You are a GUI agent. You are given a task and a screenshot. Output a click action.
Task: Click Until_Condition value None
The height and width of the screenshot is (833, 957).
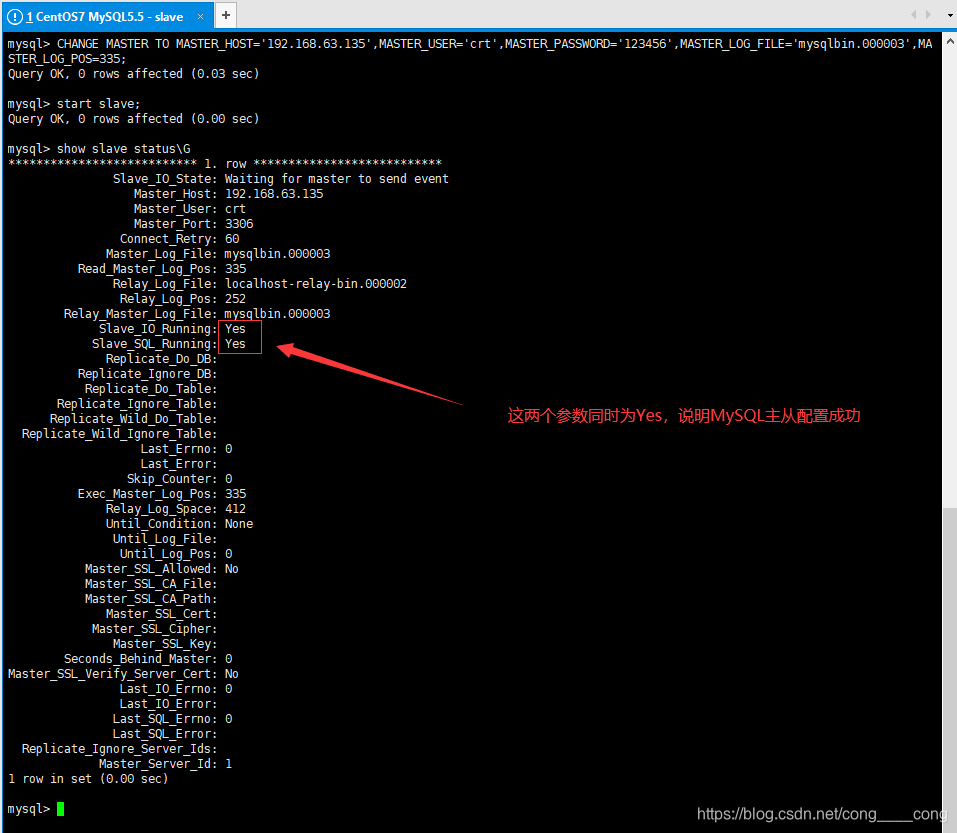point(239,524)
